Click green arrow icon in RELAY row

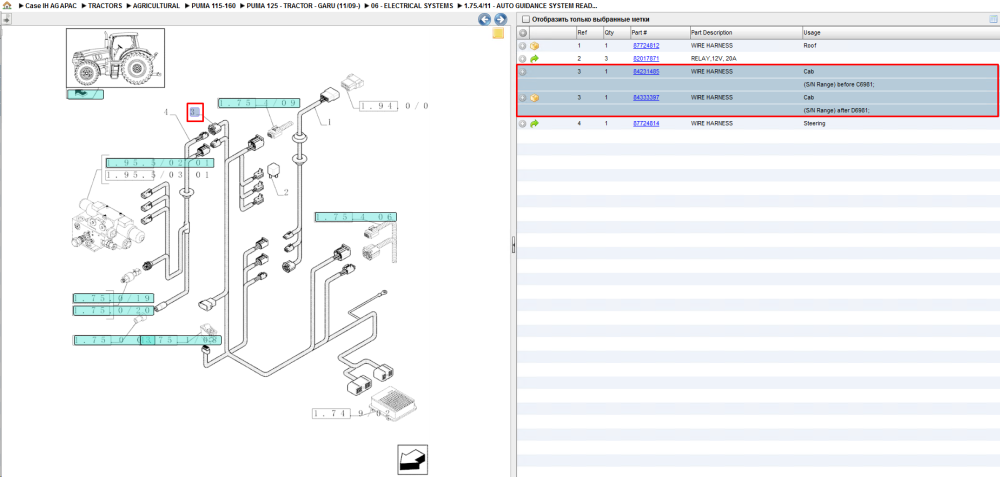coord(534,59)
